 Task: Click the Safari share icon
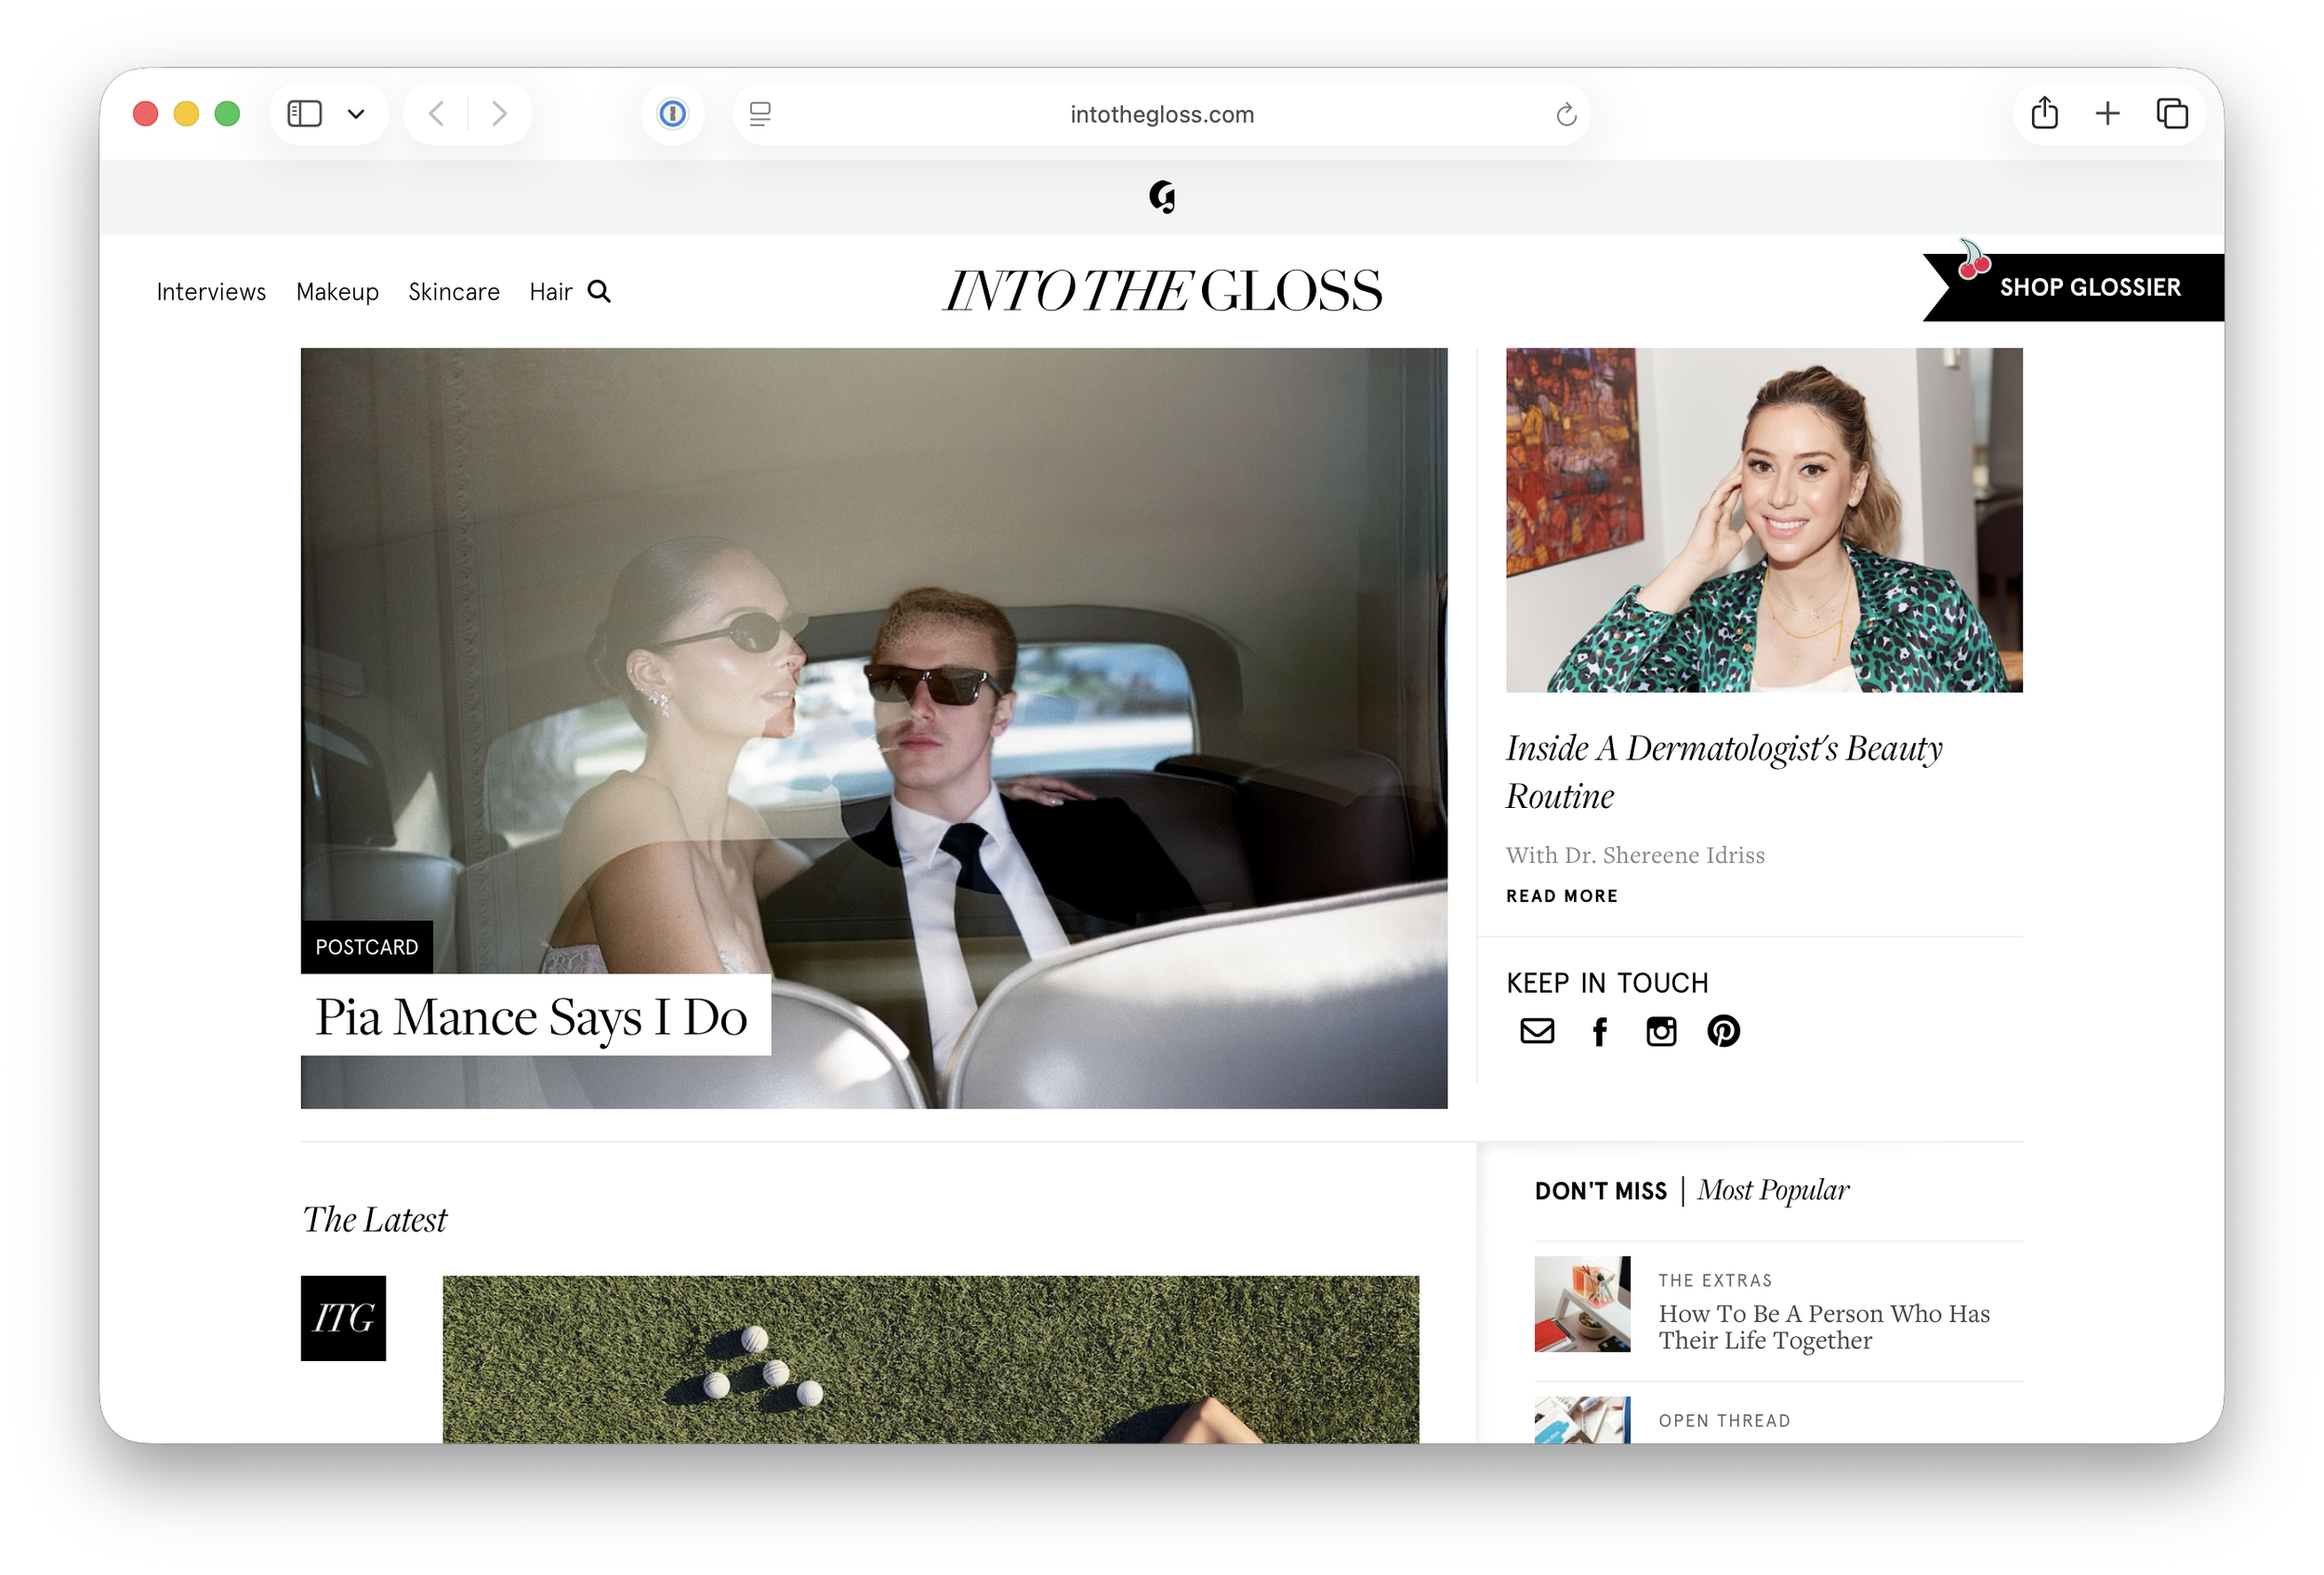pos(2044,114)
